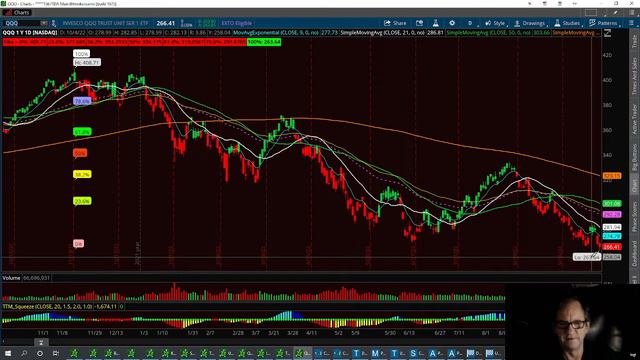Image resolution: width=640 pixels, height=360 pixels.
Task: Open Windows taskbar search
Action: pos(24,353)
